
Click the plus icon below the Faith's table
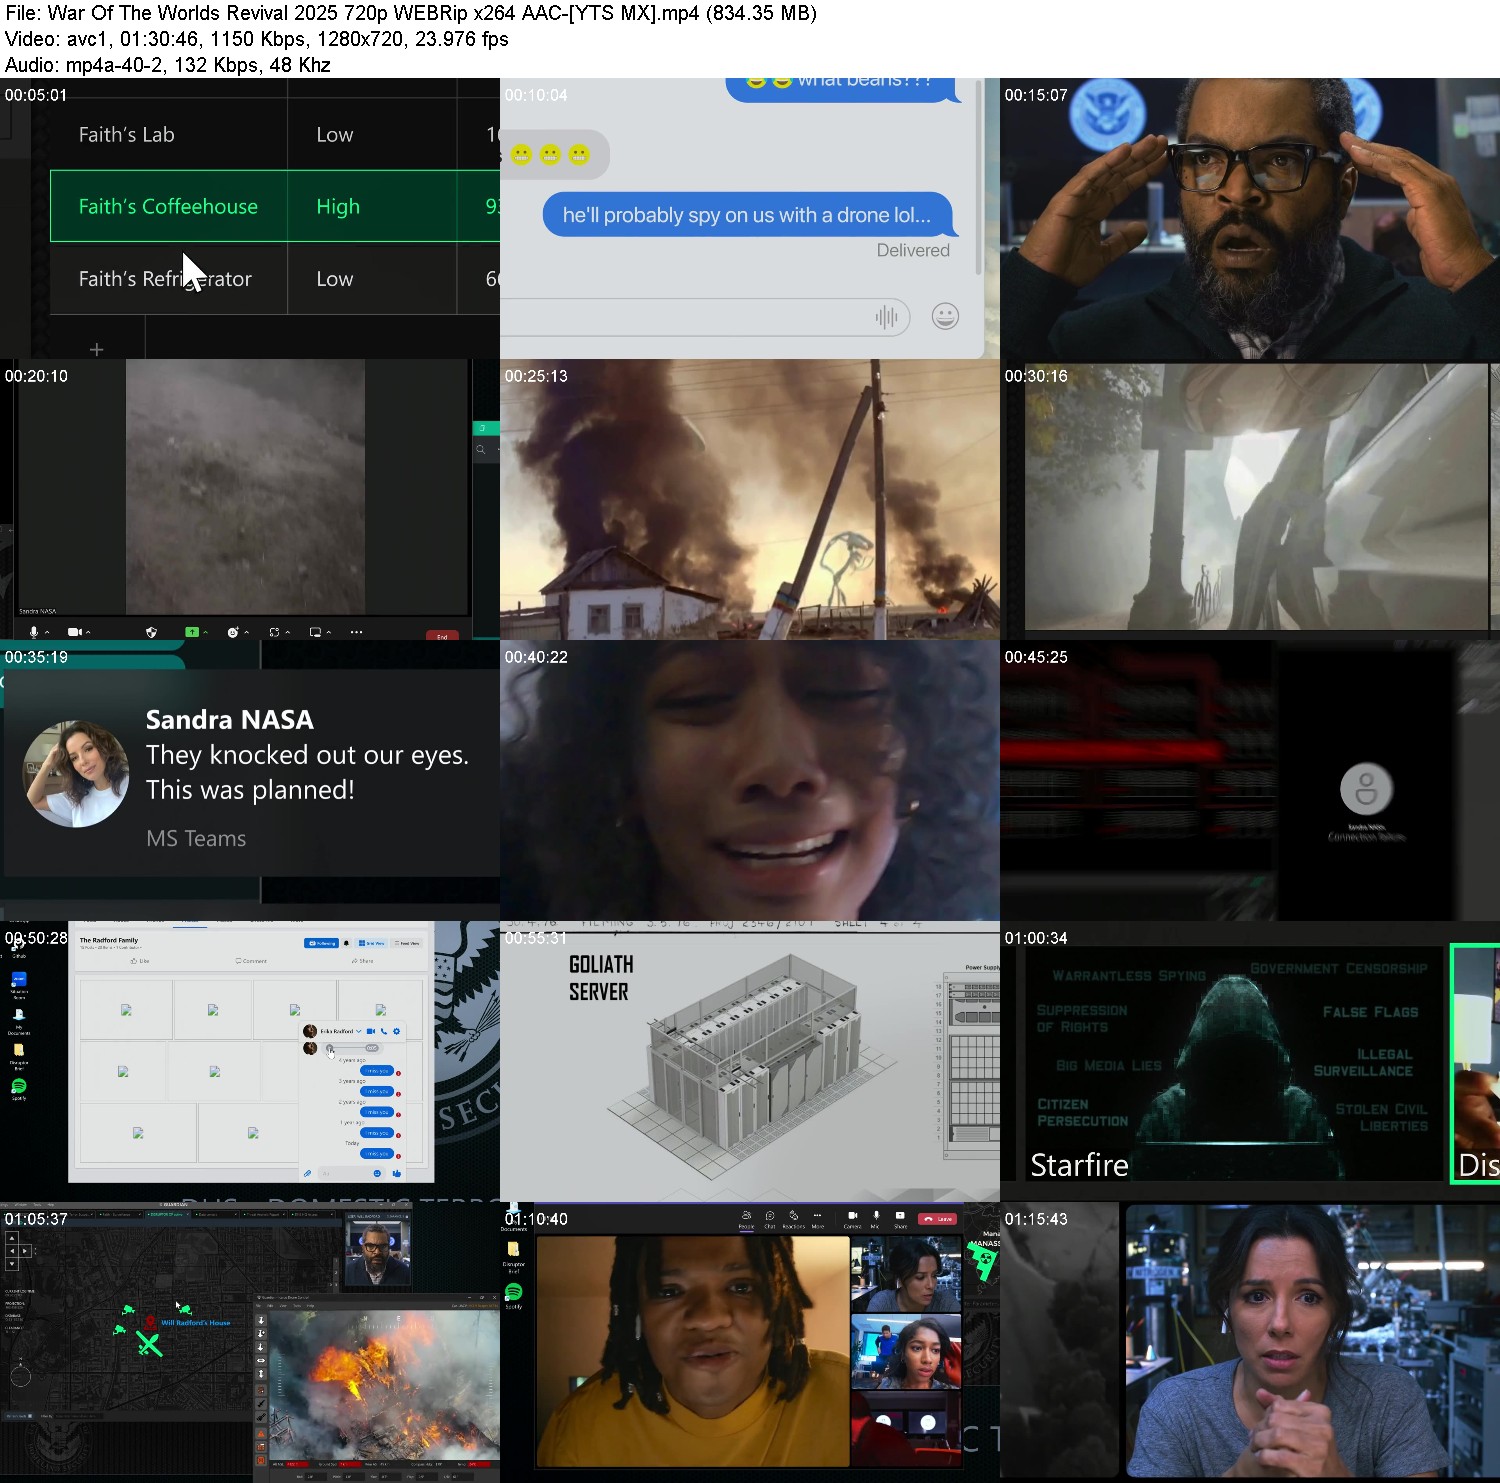pyautogui.click(x=97, y=349)
